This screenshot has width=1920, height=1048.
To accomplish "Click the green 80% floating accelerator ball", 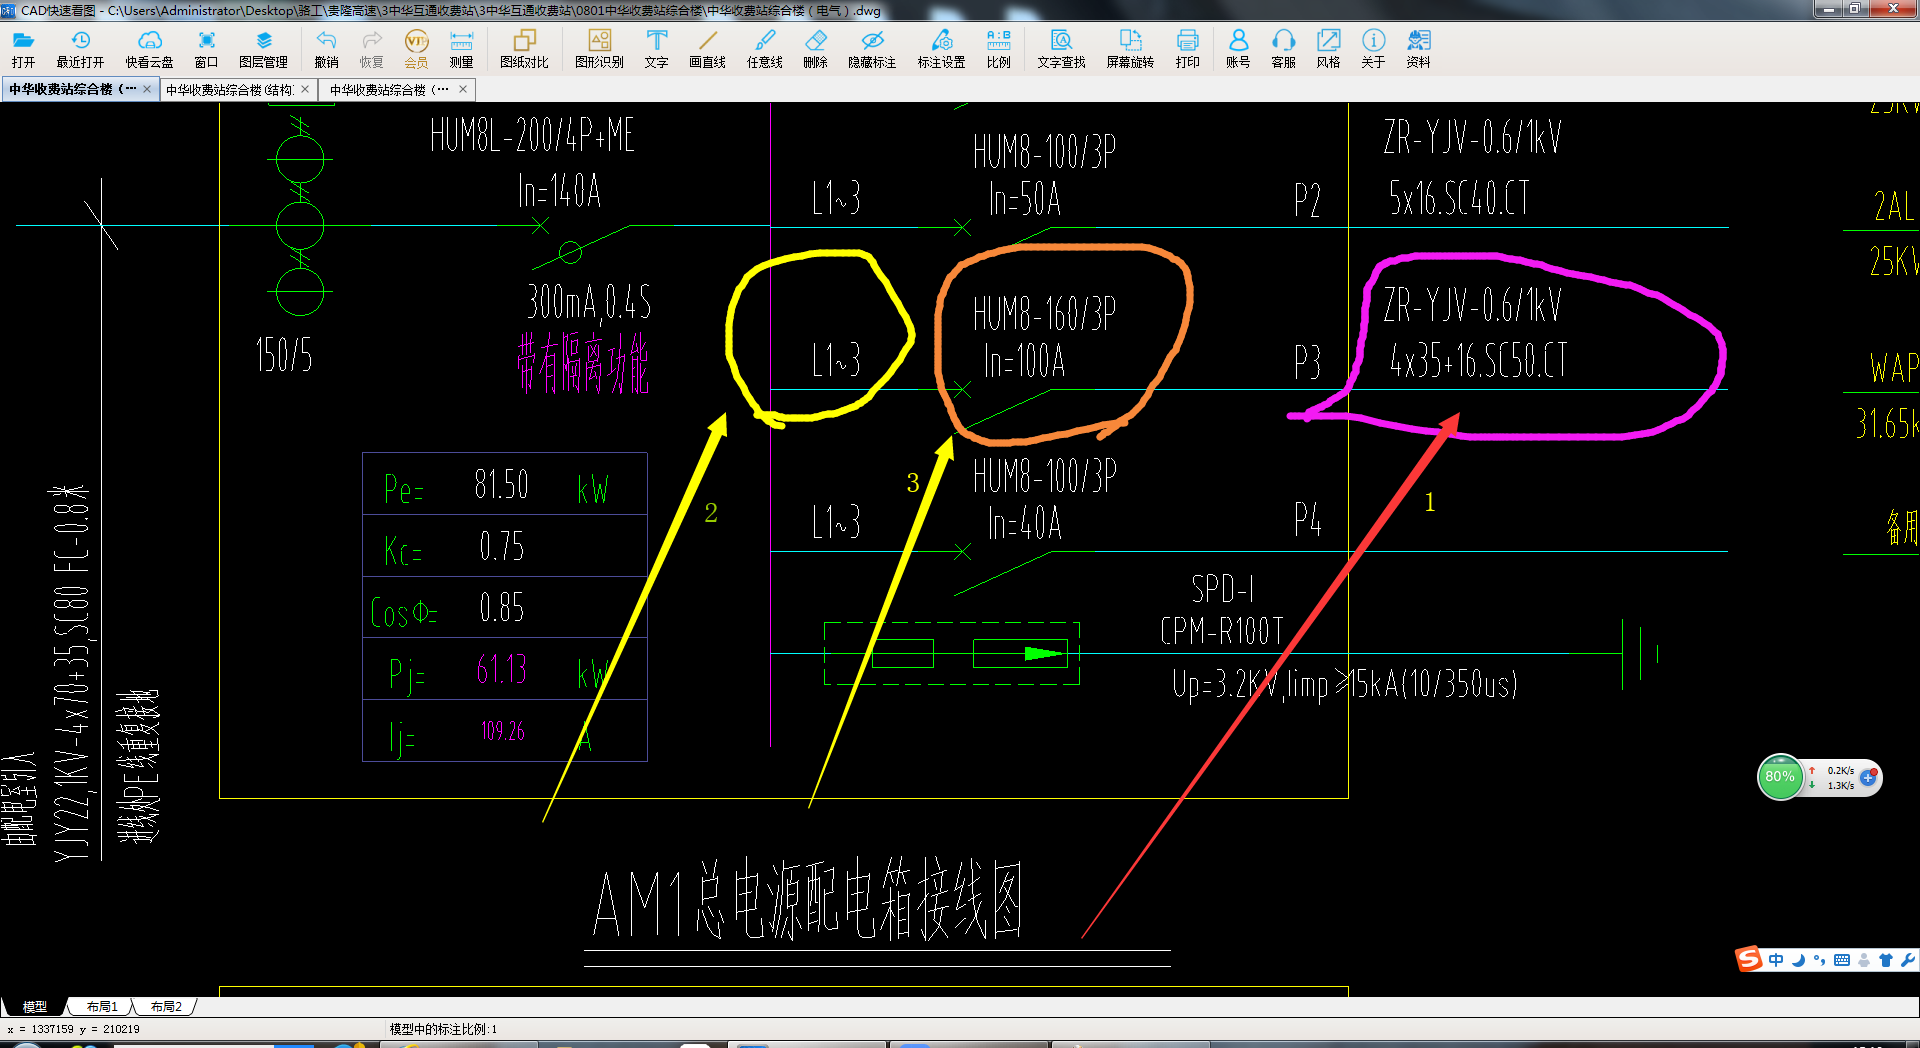I will 1780,777.
